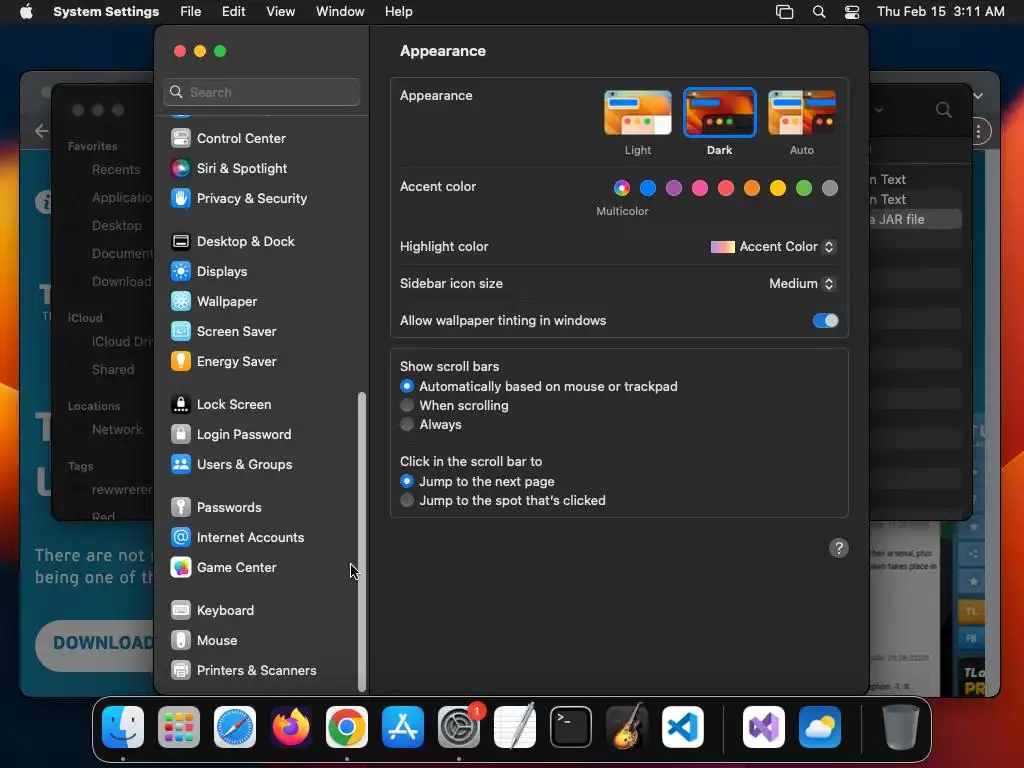
Task: Select When scrolling scroll bar option
Action: pos(407,406)
